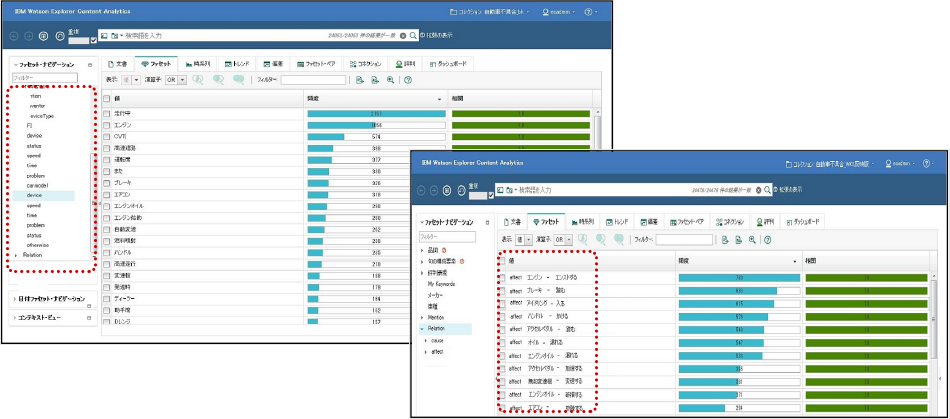Open the user account dropdown in the front window
Screen dimensions: 950x419
pyautogui.click(x=901, y=163)
